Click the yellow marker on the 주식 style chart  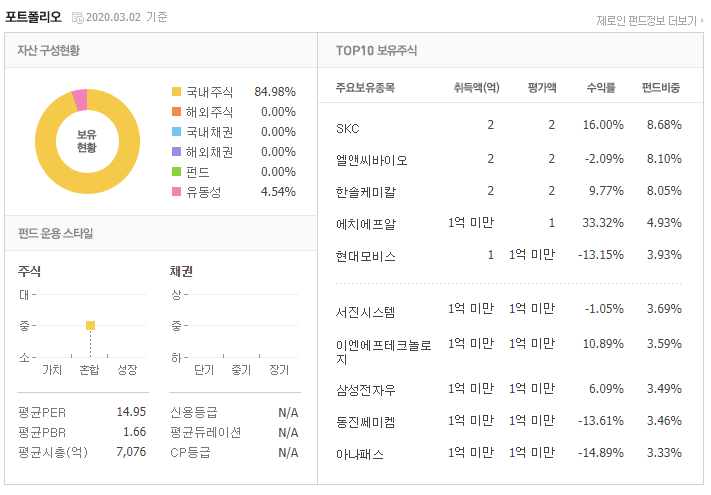(x=90, y=325)
